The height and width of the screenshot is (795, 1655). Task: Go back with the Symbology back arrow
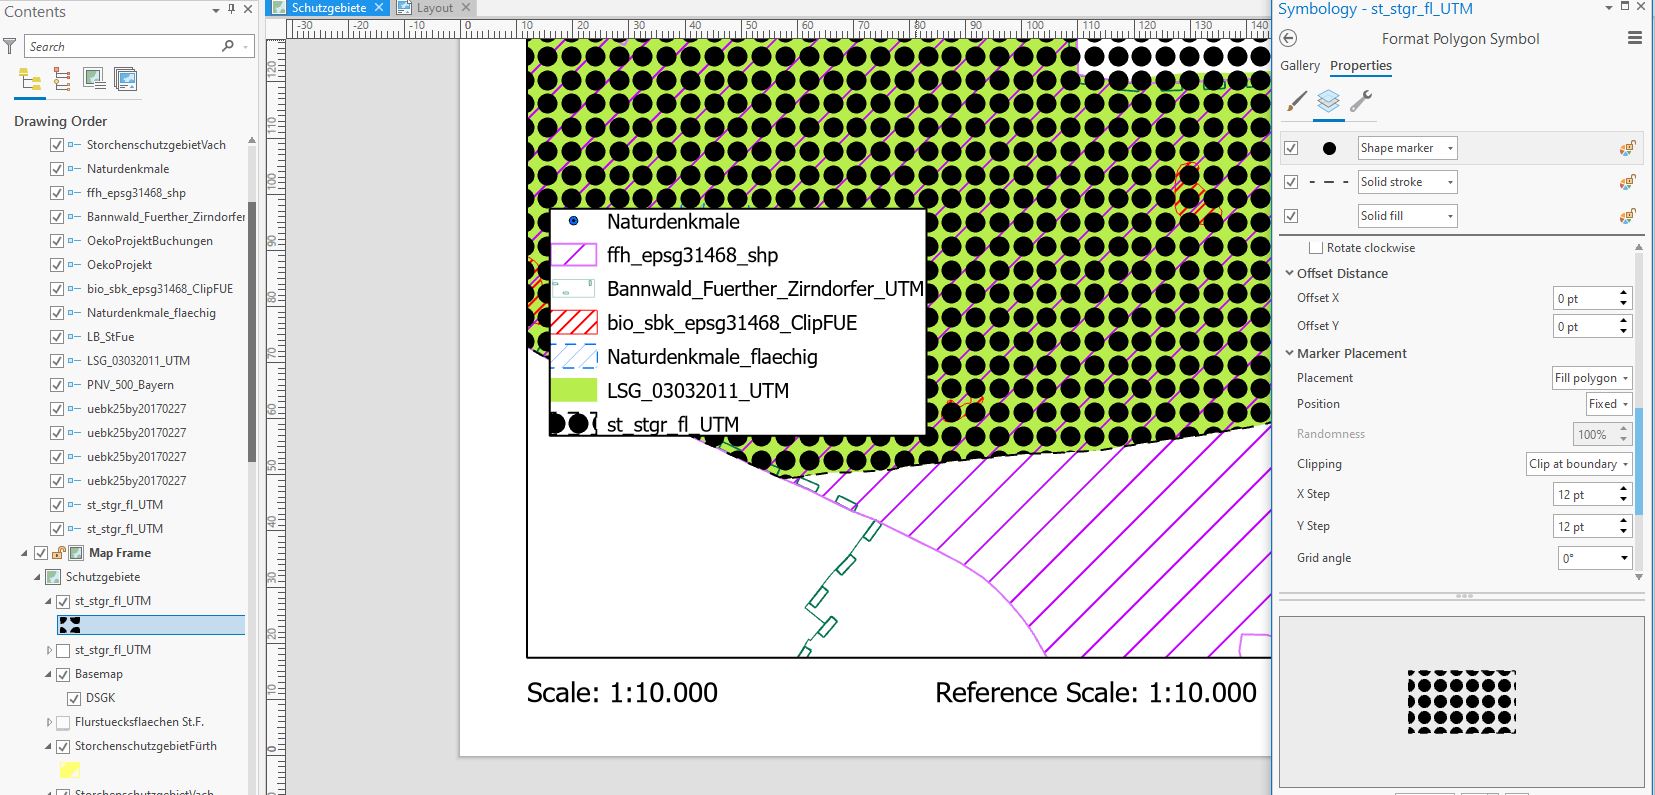coord(1289,38)
